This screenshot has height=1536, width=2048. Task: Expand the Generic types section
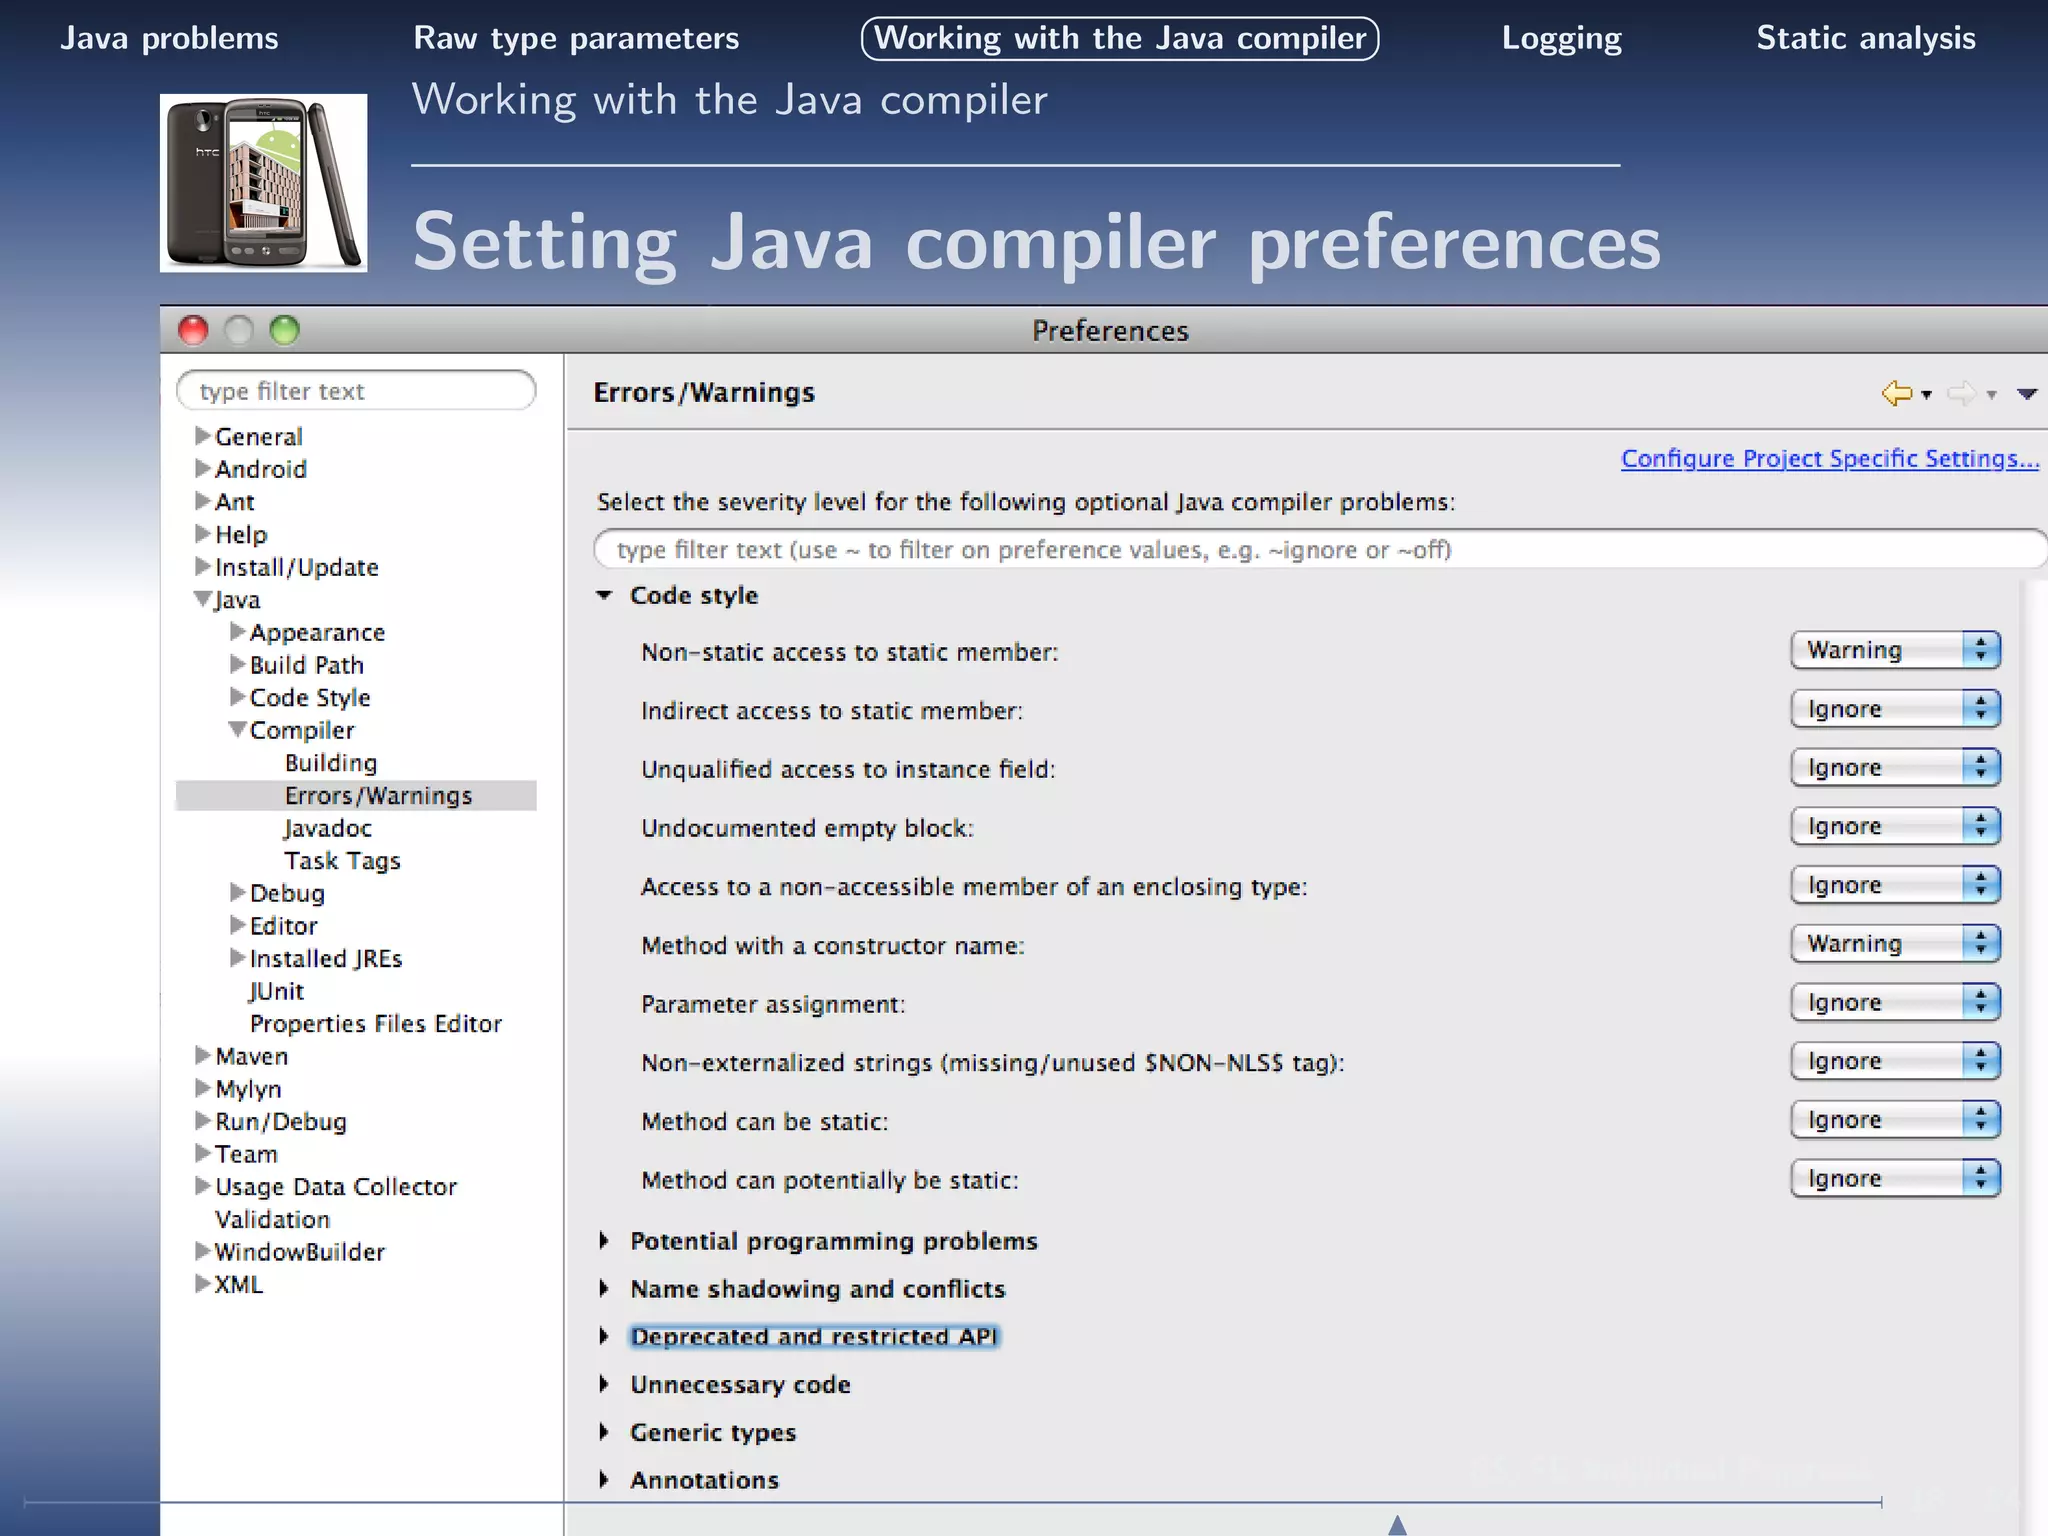604,1433
